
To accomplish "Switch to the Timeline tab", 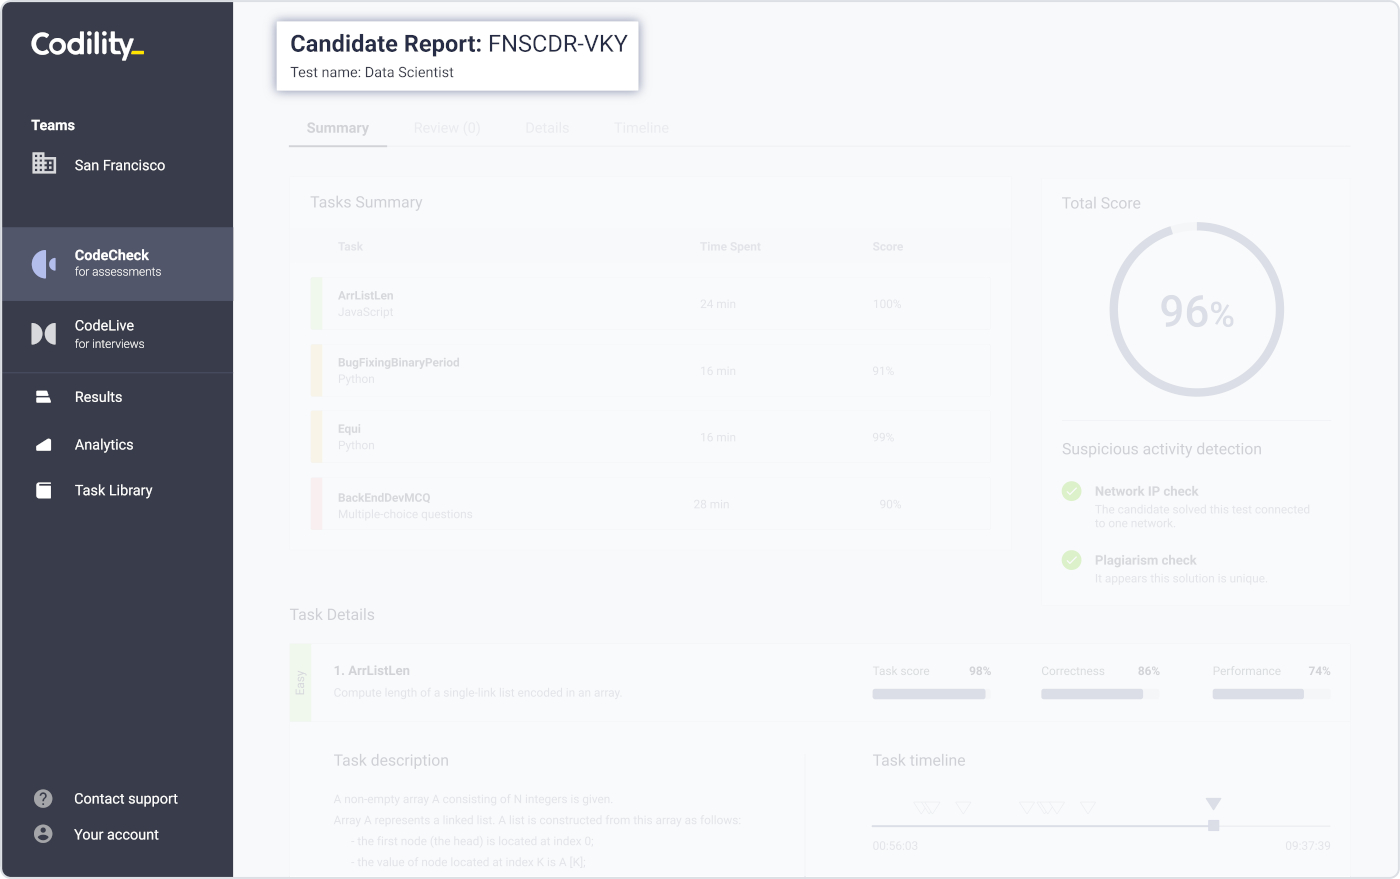I will pyautogui.click(x=642, y=128).
